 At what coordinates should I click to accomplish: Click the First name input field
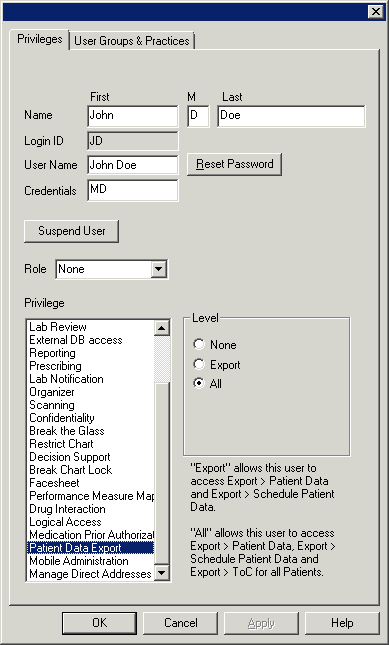click(133, 116)
